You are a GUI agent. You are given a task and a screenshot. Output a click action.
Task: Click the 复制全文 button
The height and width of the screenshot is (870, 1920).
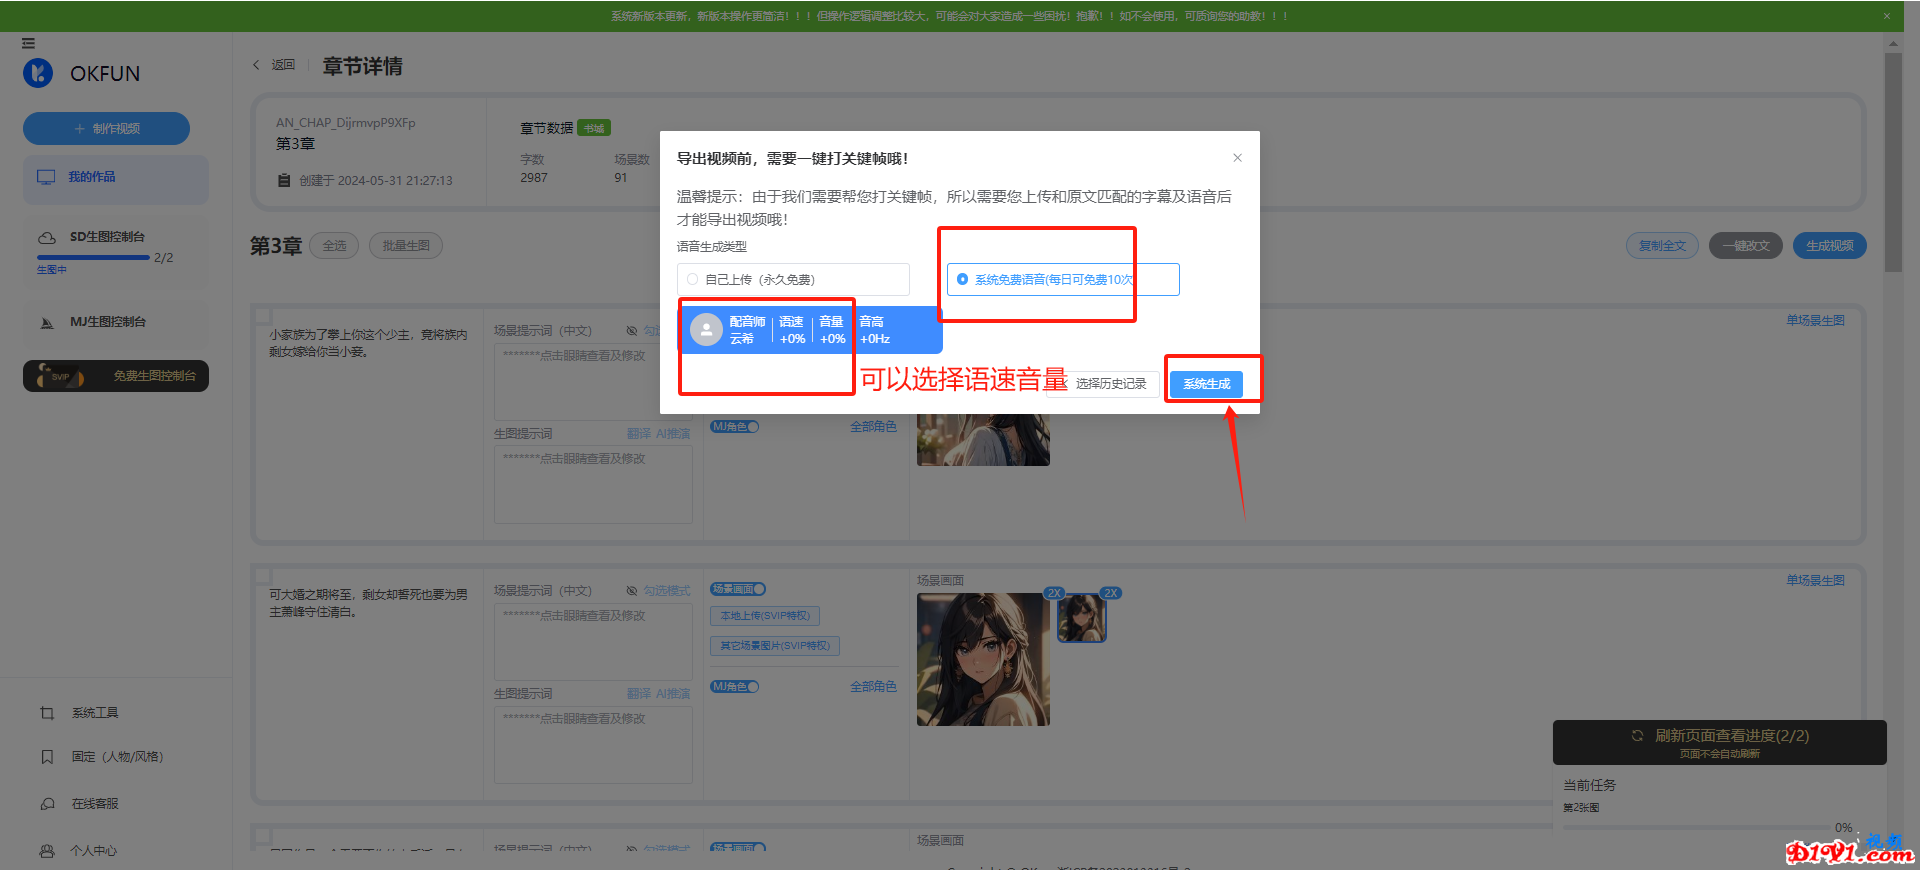click(1662, 246)
